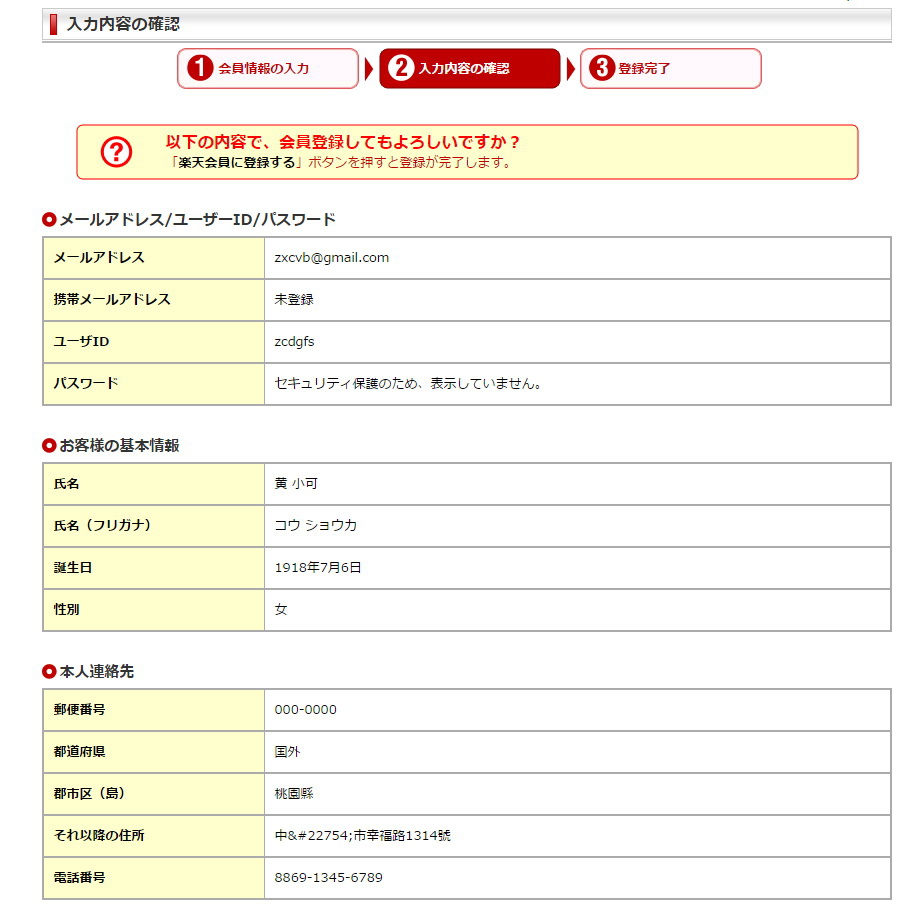
Task: Click the 氏名（フリガナ） row label
Action: 102,526
